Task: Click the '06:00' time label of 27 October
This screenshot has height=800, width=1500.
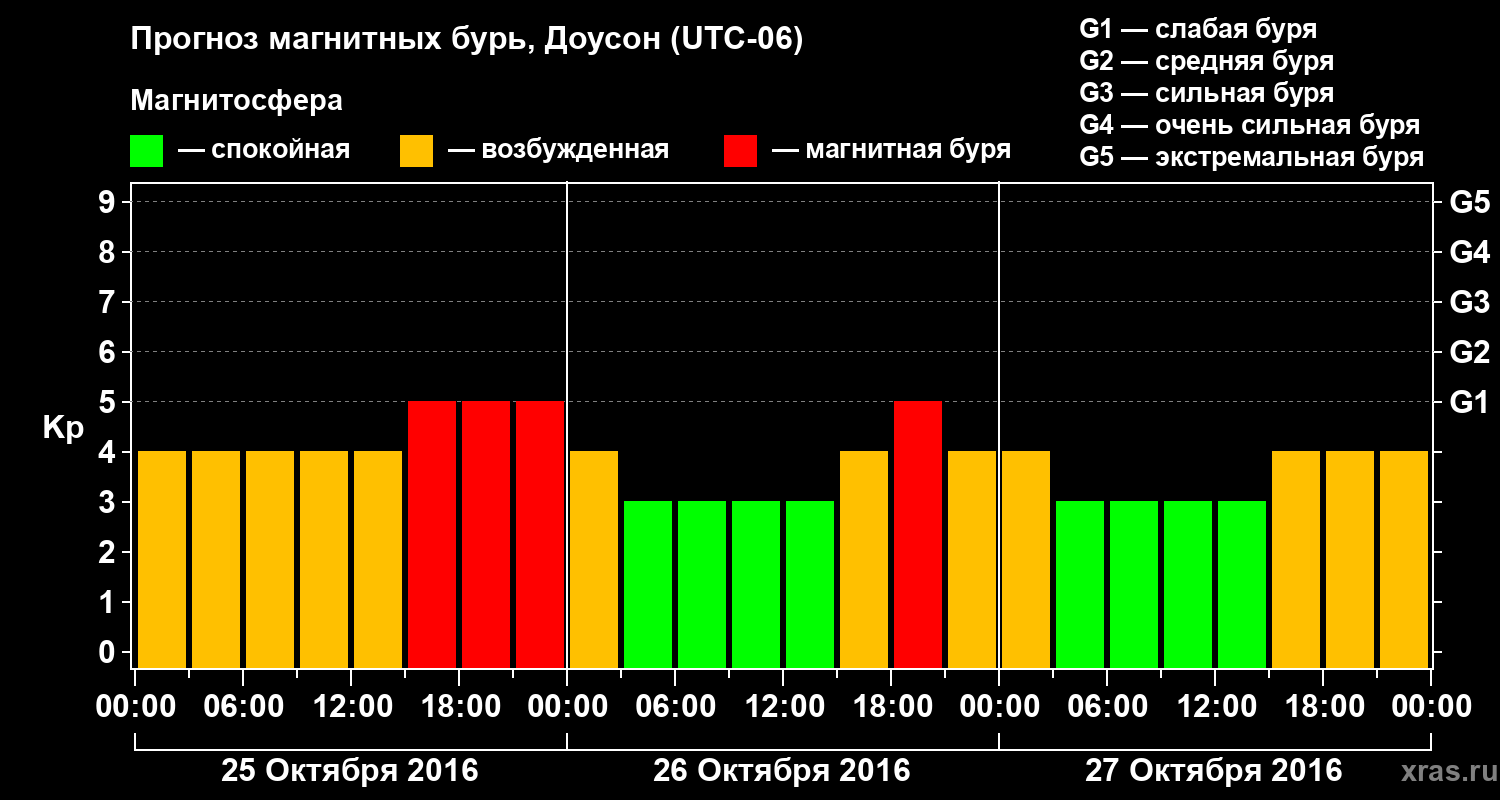Action: (x=1107, y=707)
